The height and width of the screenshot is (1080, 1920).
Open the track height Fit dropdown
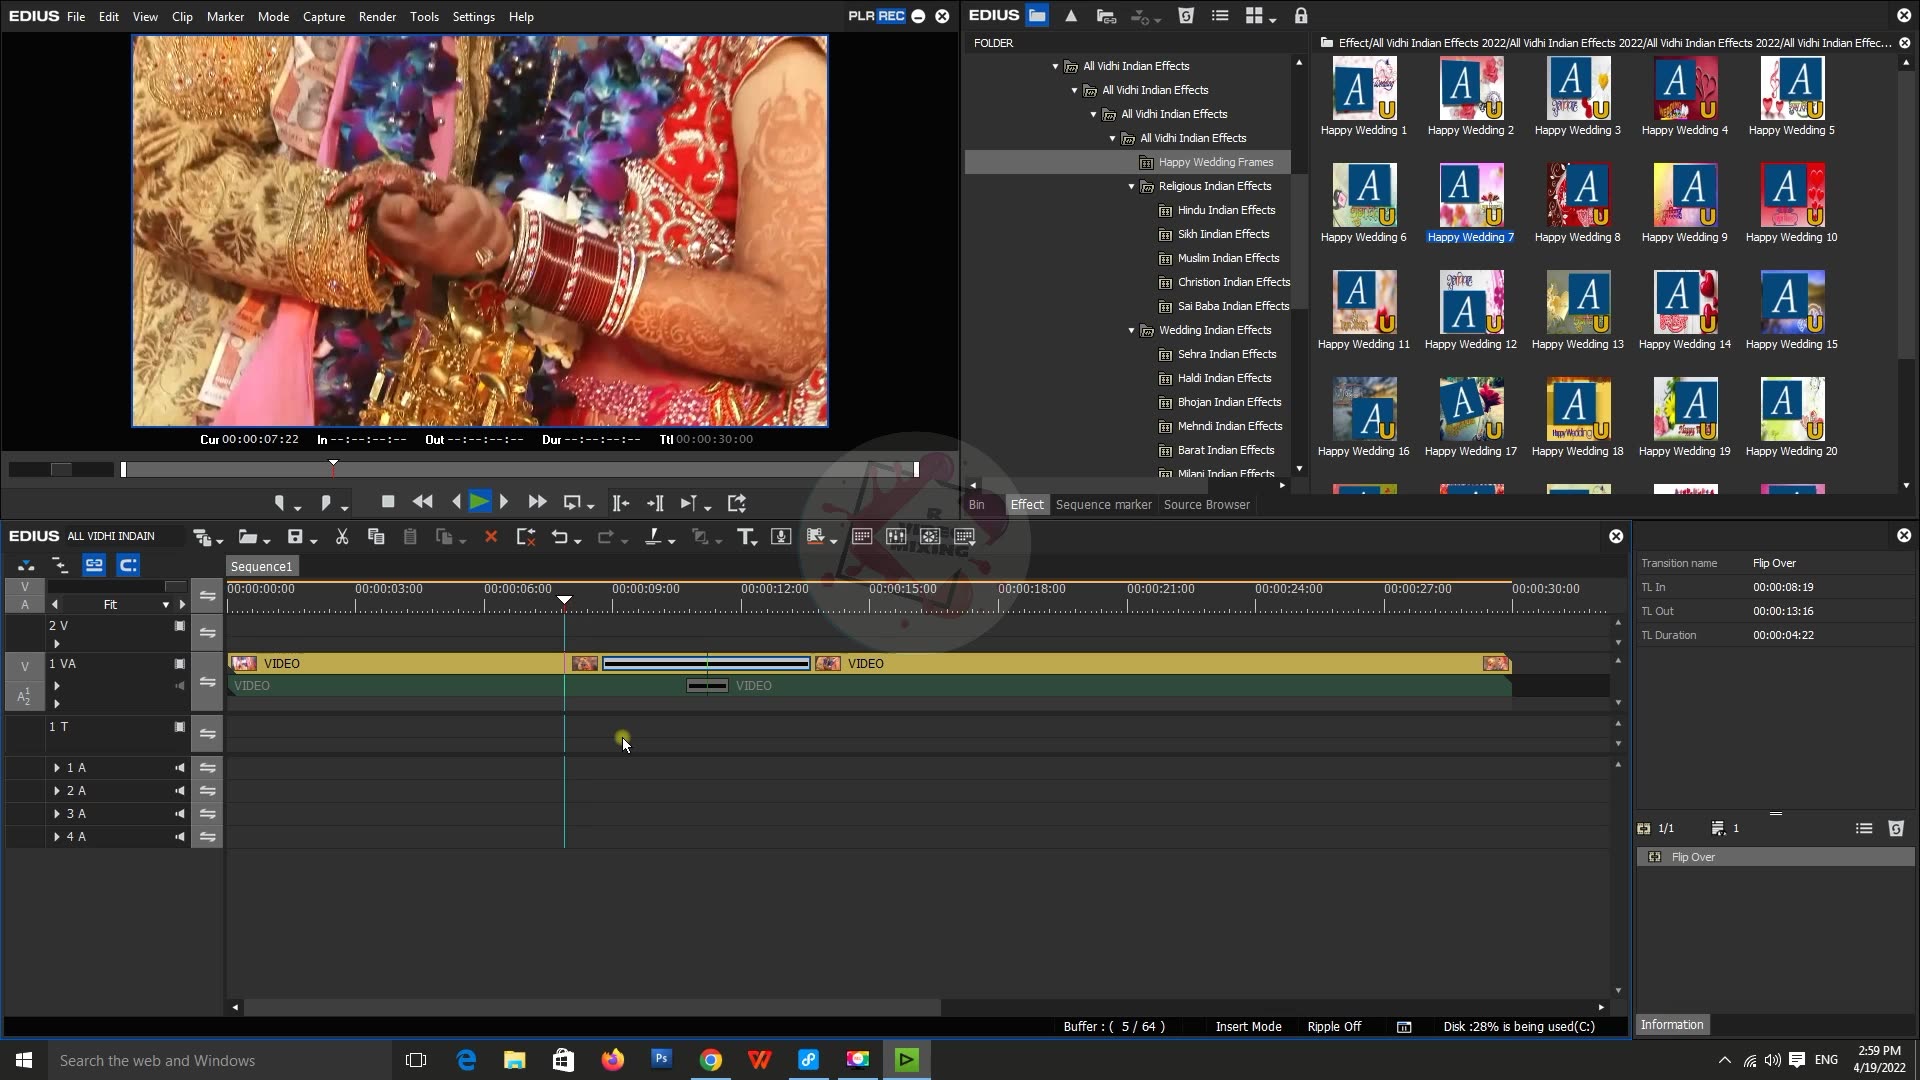pos(165,604)
